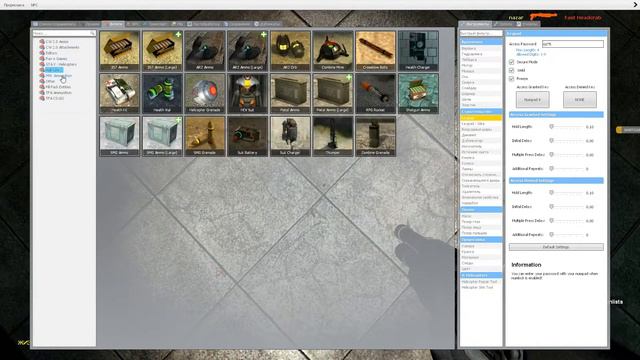Spawn the Combine Mine entity
This screenshot has height=360, width=640.
(333, 51)
